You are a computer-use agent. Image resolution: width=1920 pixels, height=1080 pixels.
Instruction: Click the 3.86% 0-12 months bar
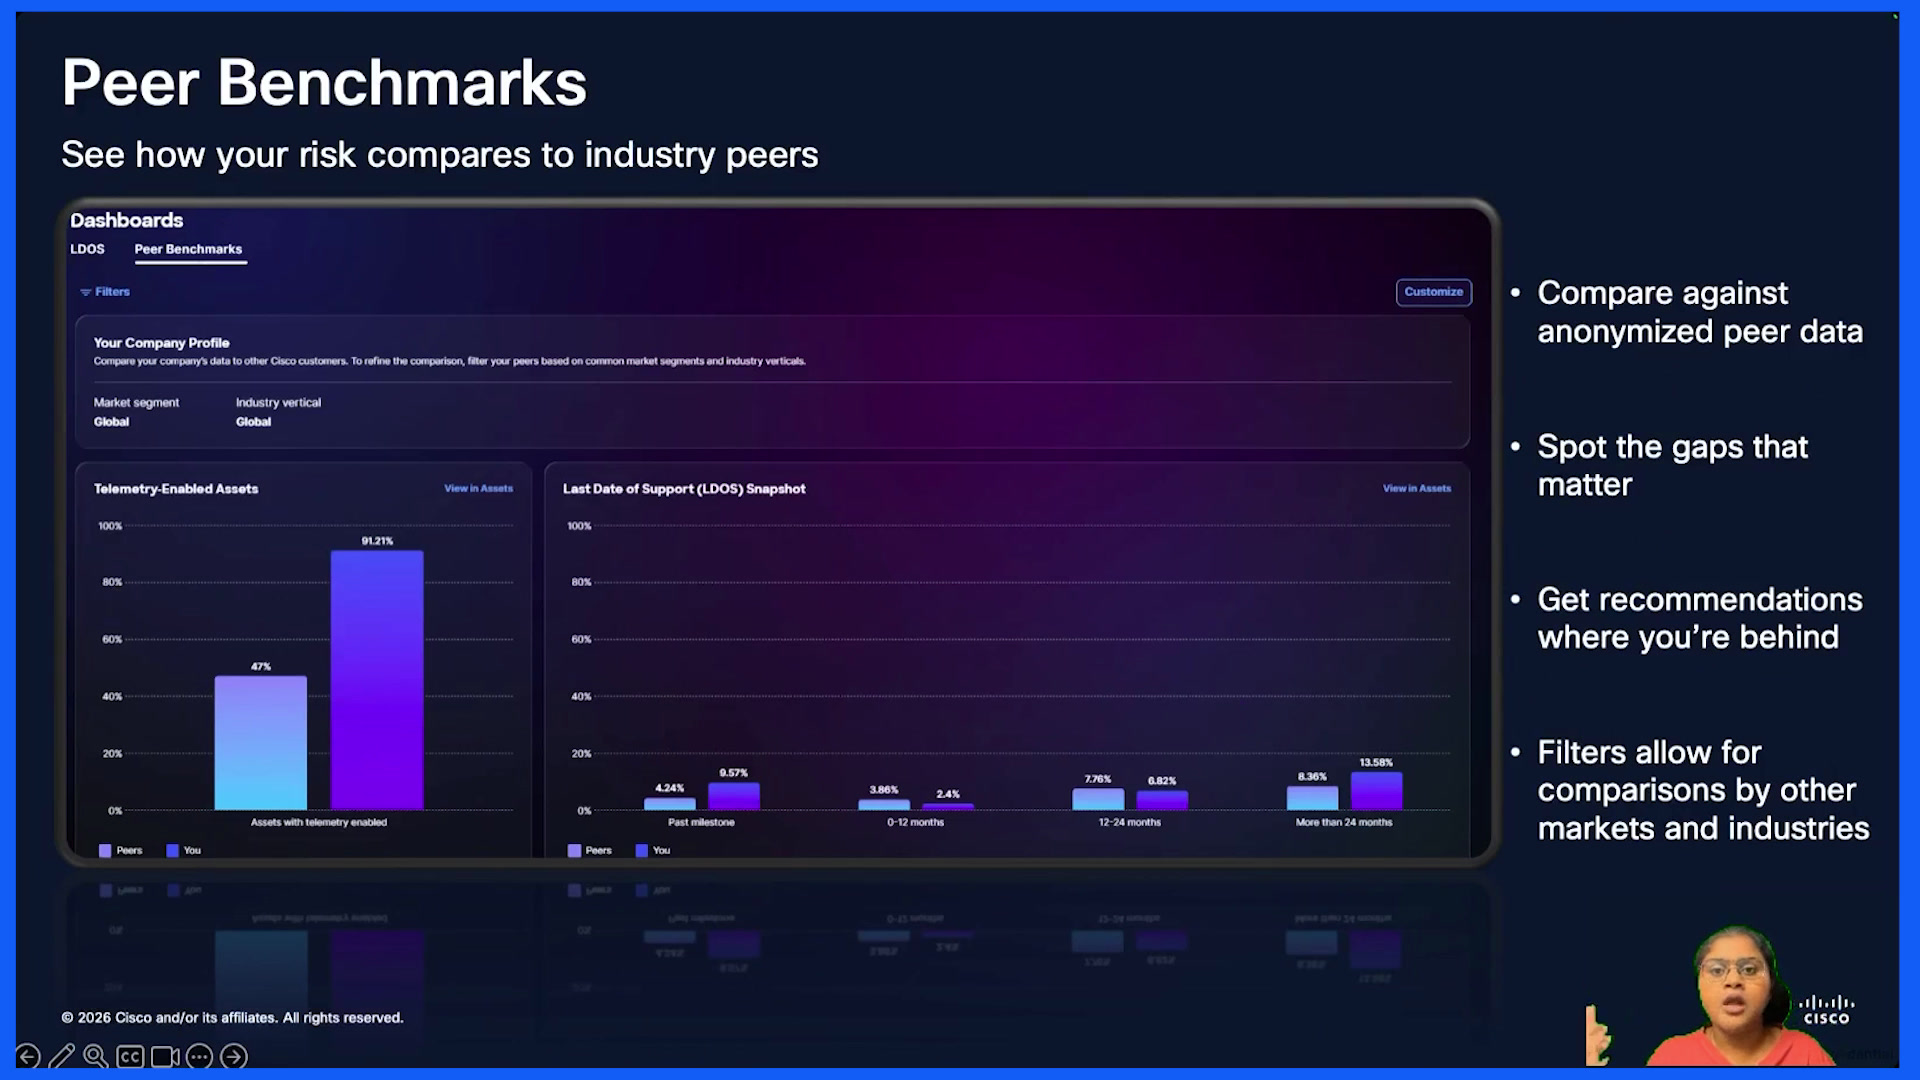tap(884, 805)
